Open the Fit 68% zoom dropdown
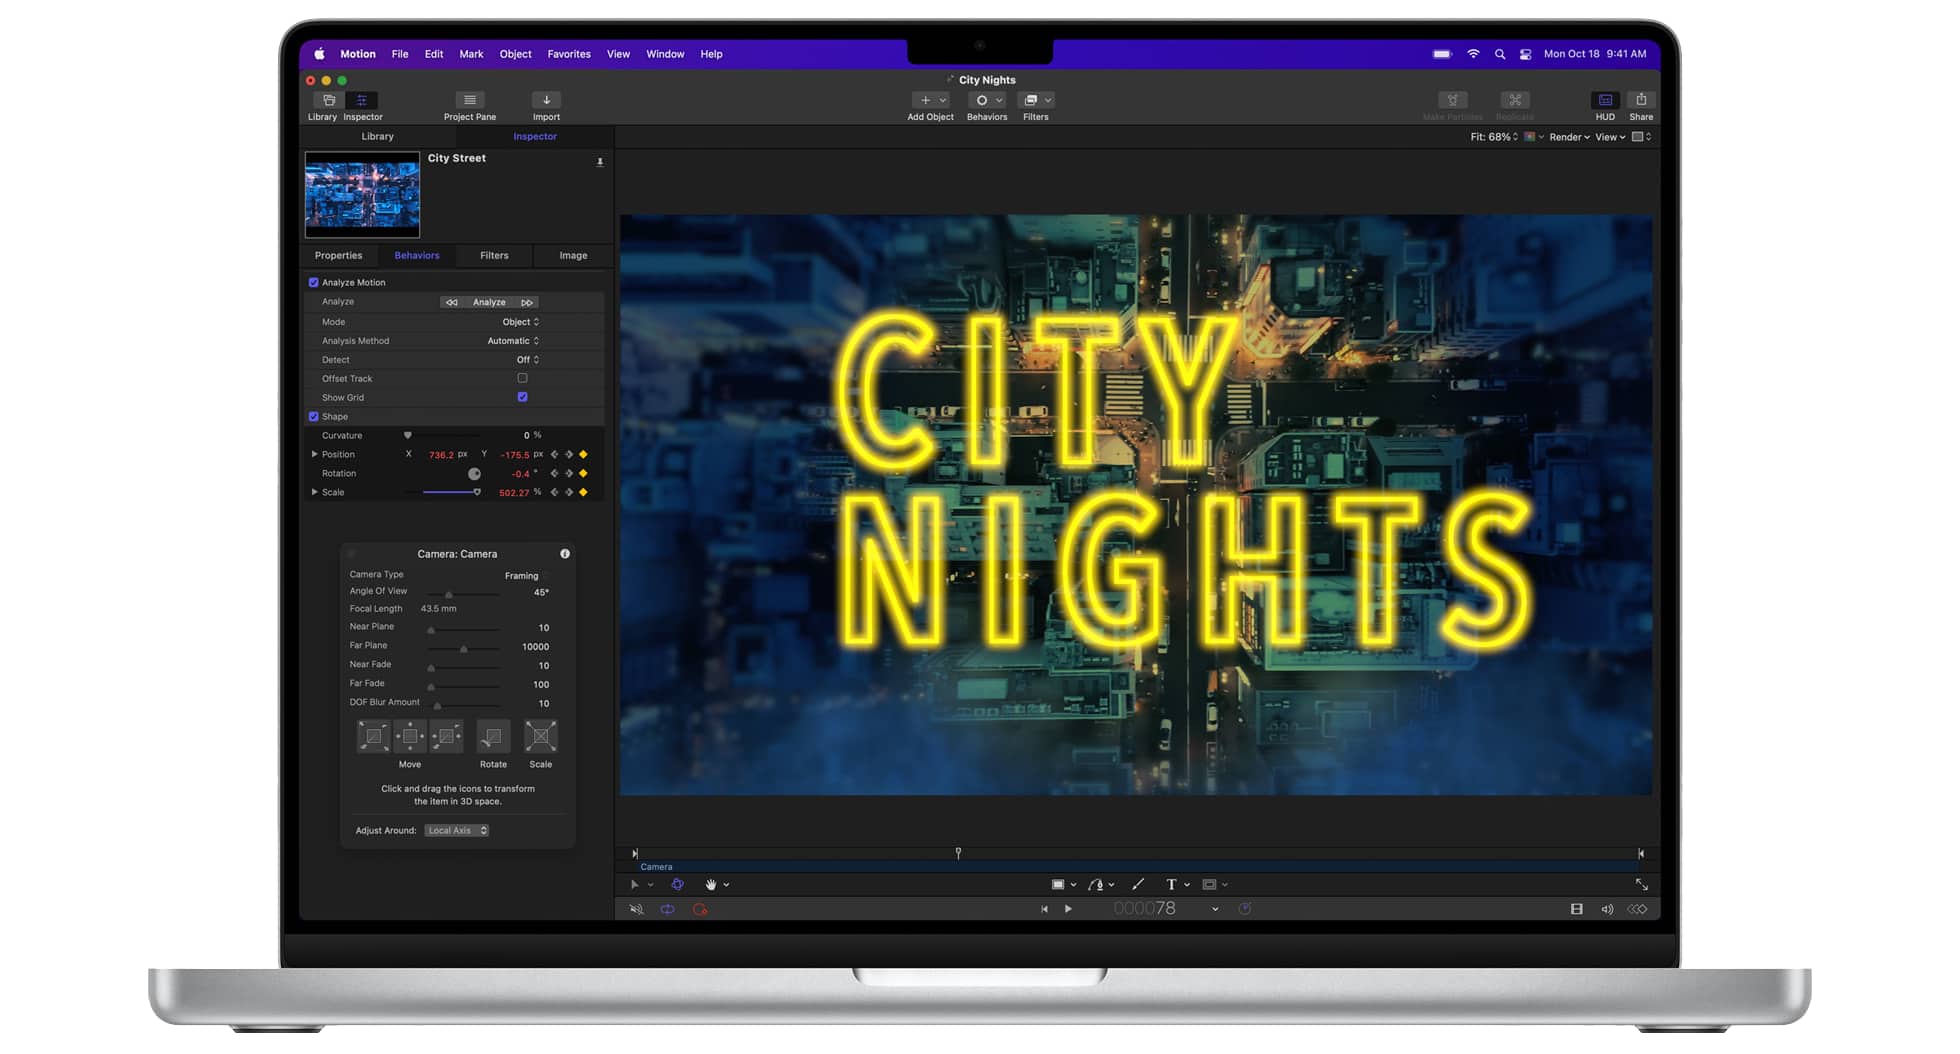The height and width of the screenshot is (1054, 1960). coord(1494,137)
